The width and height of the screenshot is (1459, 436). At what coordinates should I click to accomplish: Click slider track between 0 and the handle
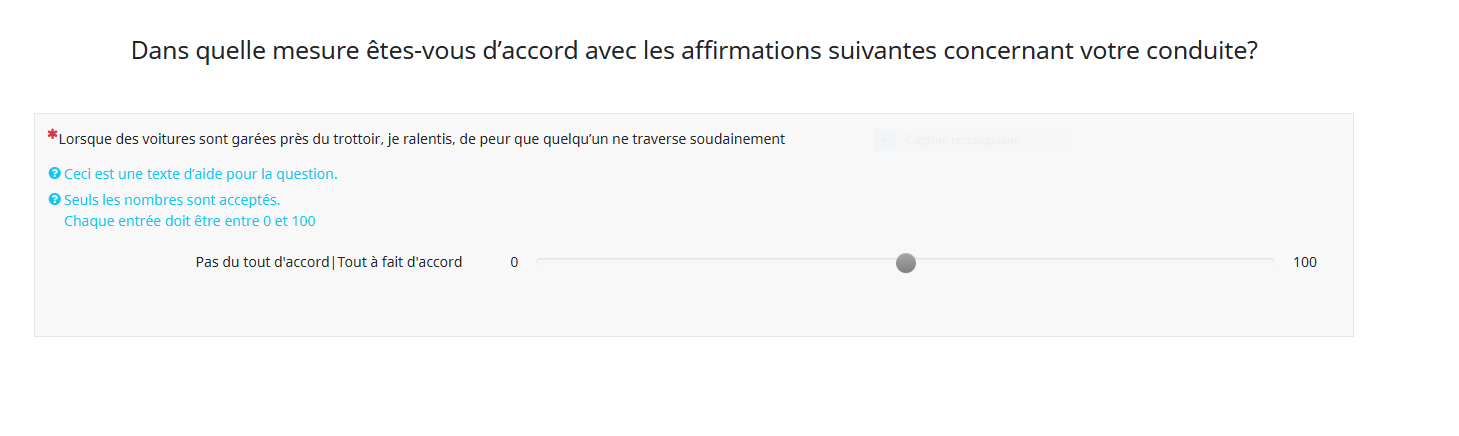[x=720, y=262]
